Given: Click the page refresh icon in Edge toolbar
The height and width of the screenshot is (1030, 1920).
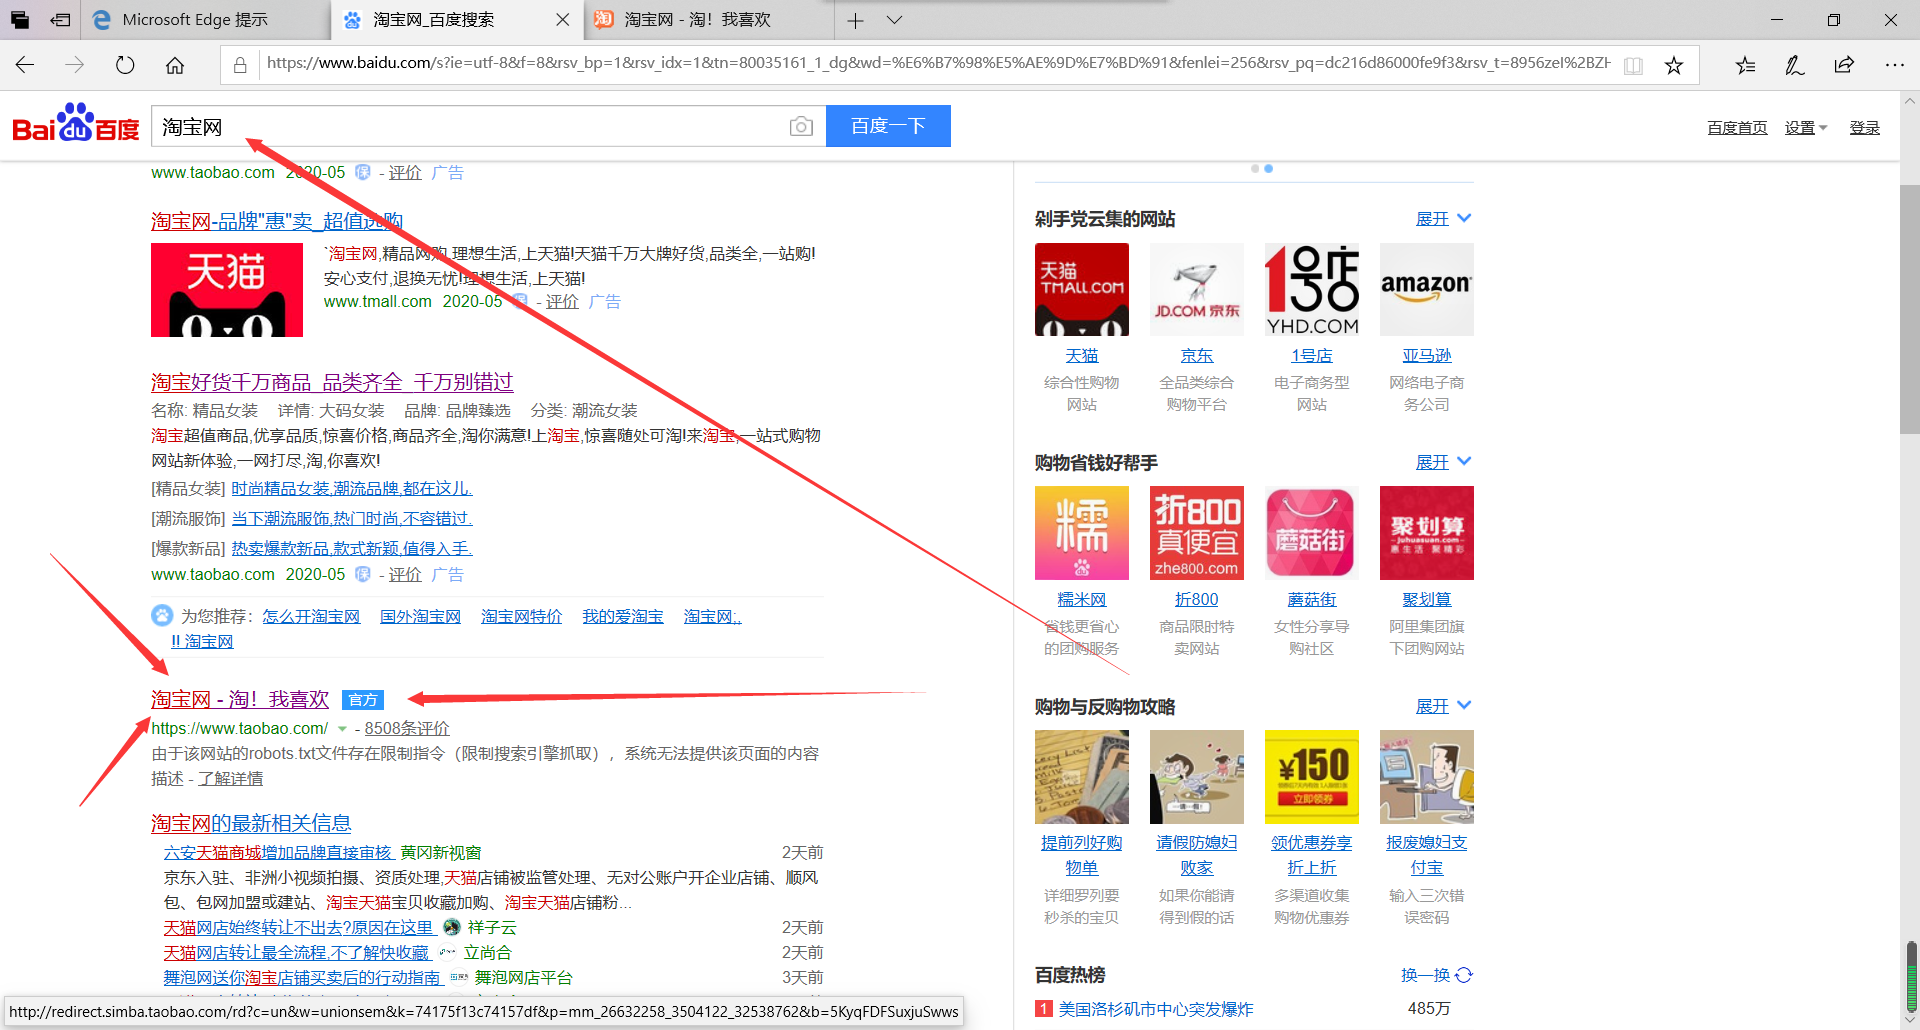Looking at the screenshot, I should (x=124, y=64).
